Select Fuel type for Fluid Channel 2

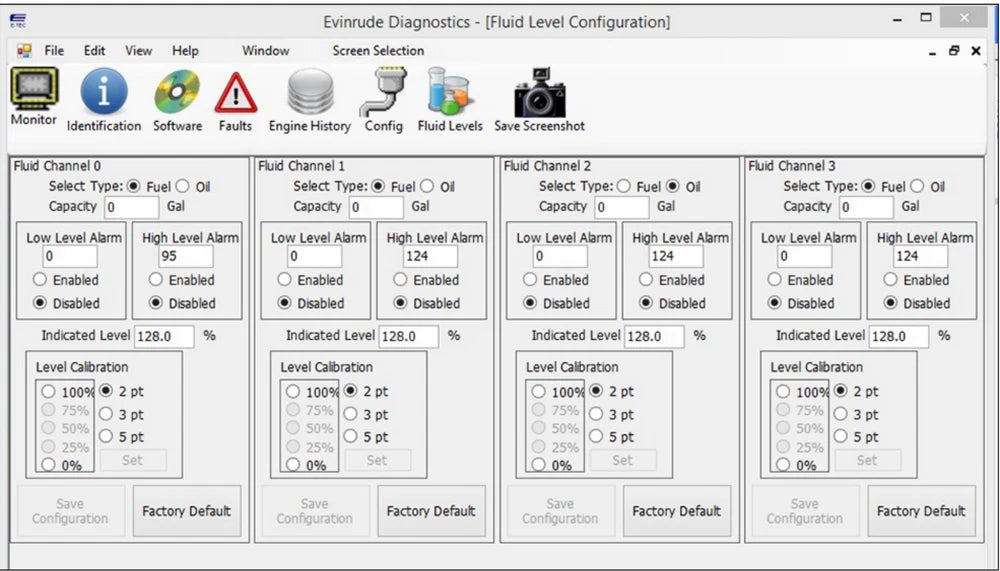coord(624,186)
